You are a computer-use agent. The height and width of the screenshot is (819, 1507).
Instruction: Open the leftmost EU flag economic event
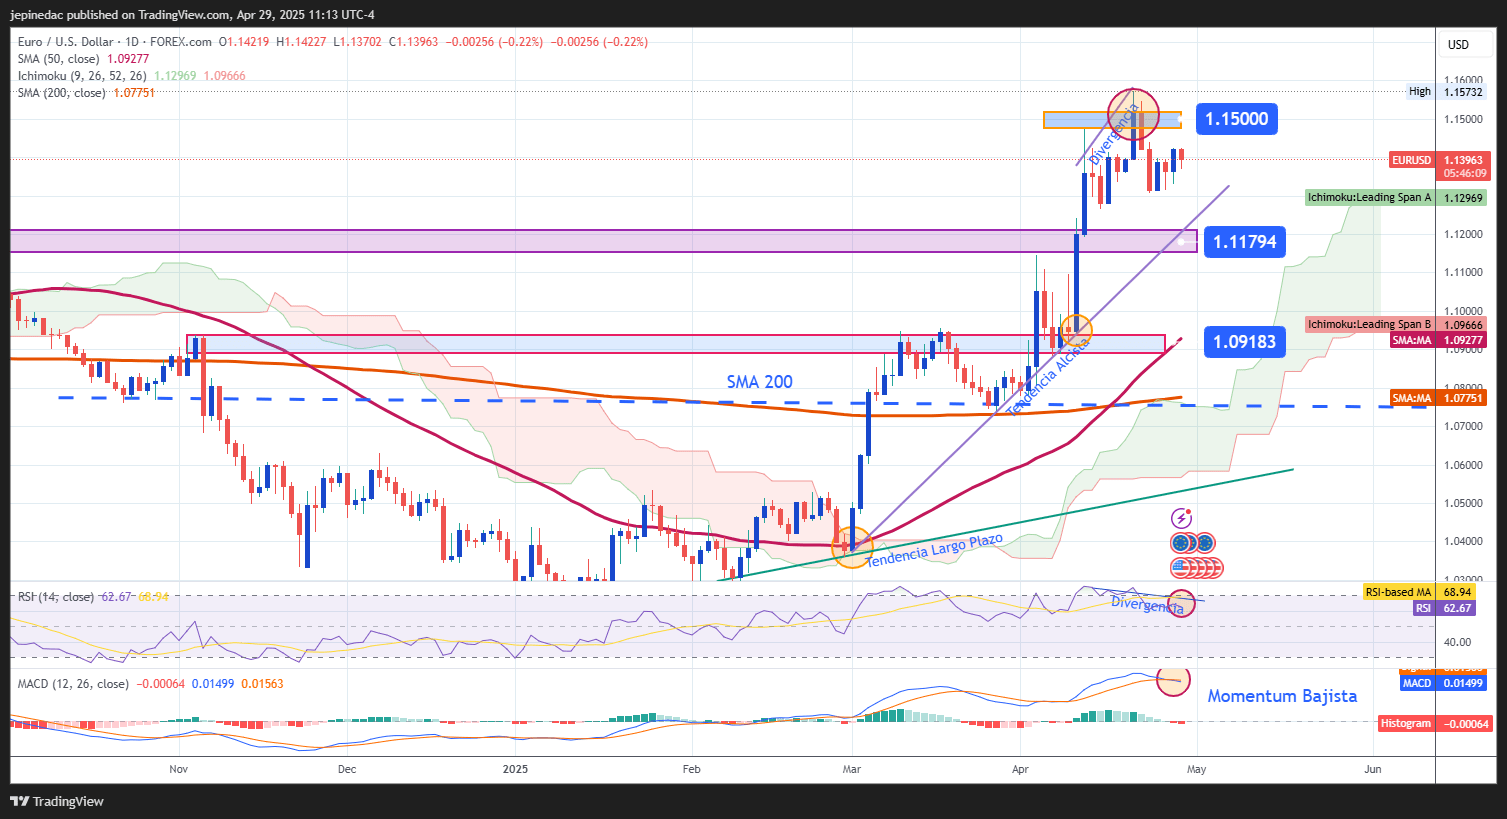tap(1180, 543)
